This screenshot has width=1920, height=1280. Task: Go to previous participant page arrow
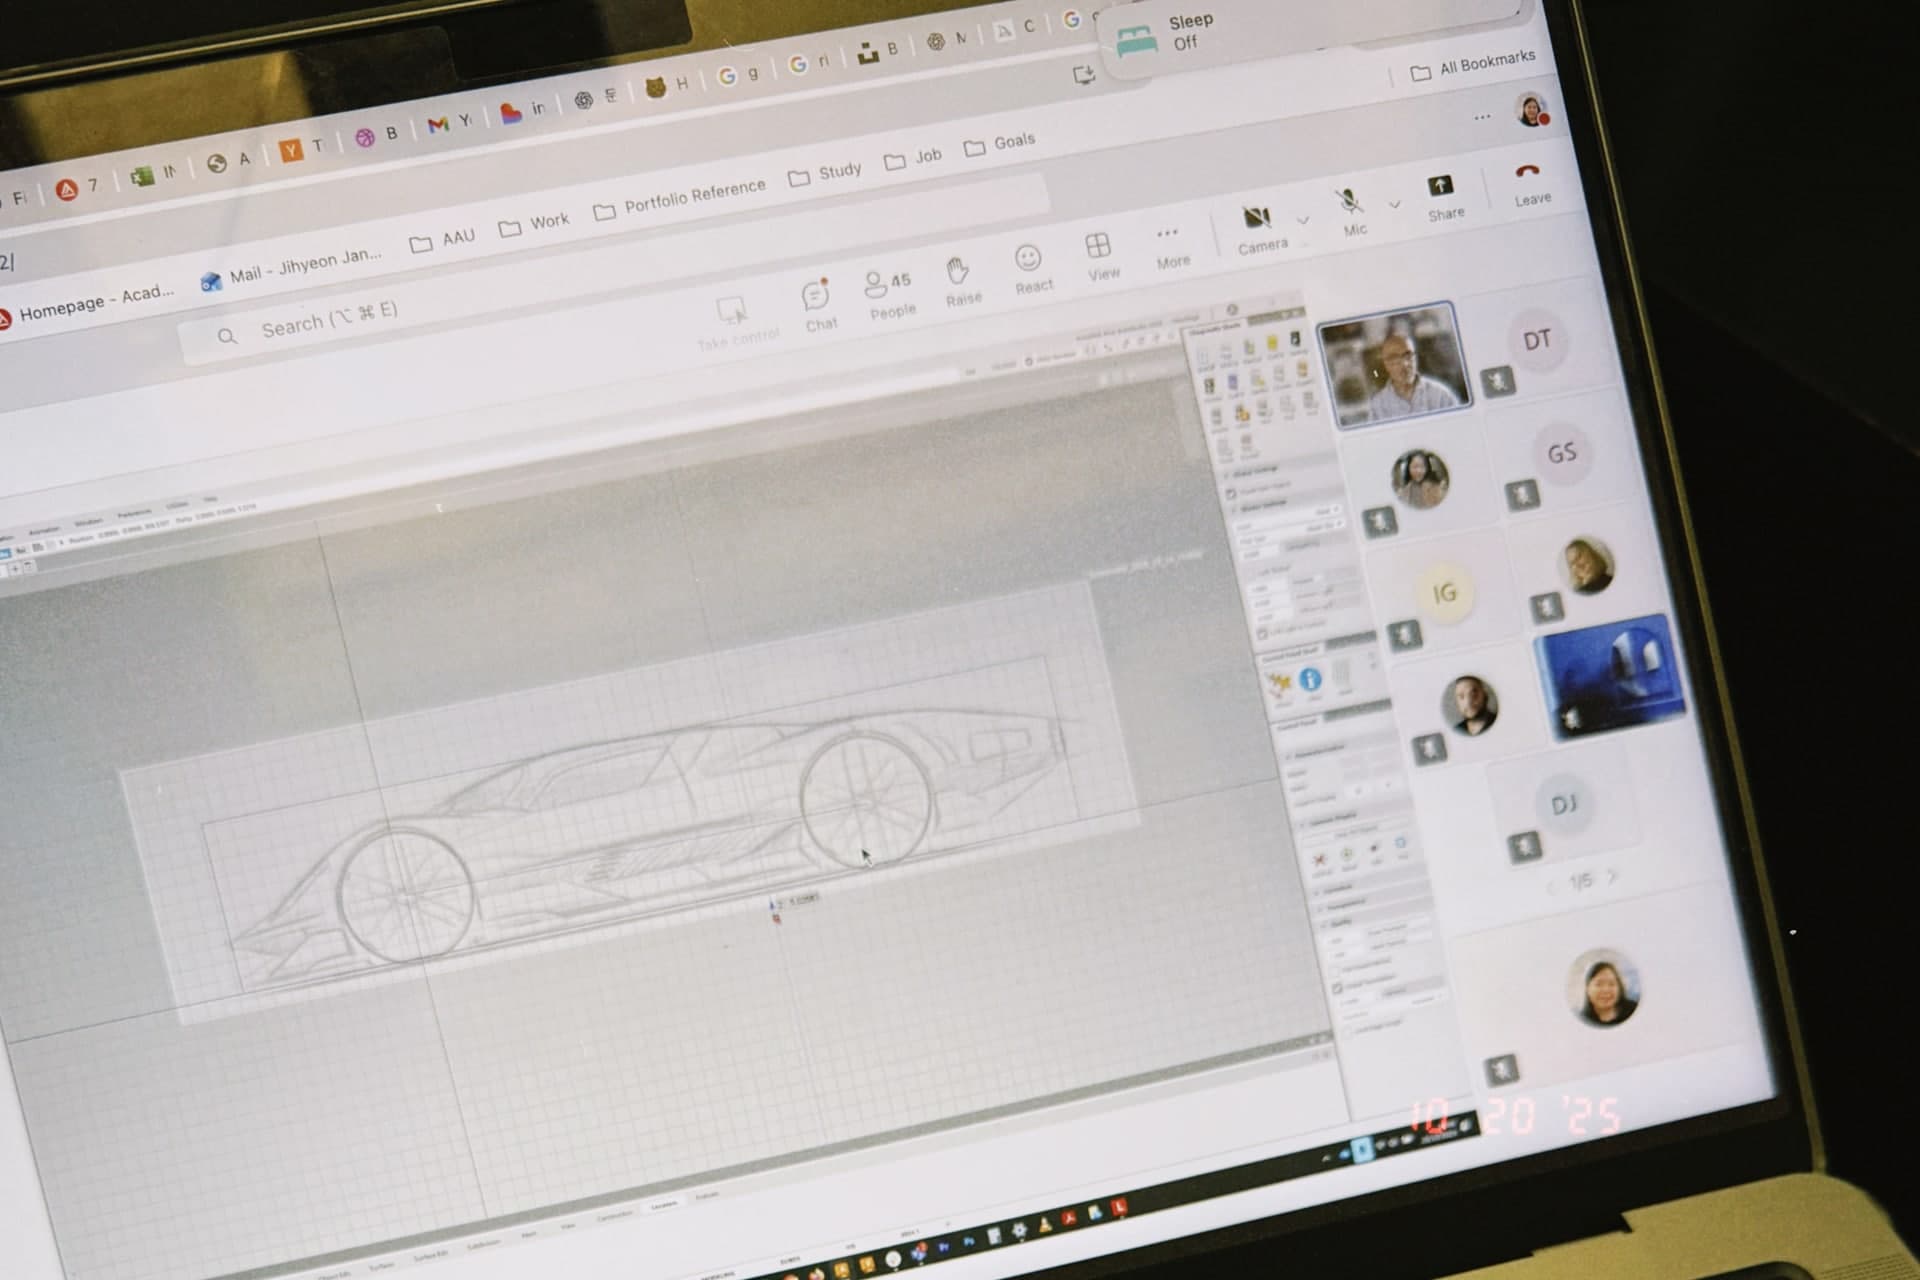click(x=1551, y=887)
